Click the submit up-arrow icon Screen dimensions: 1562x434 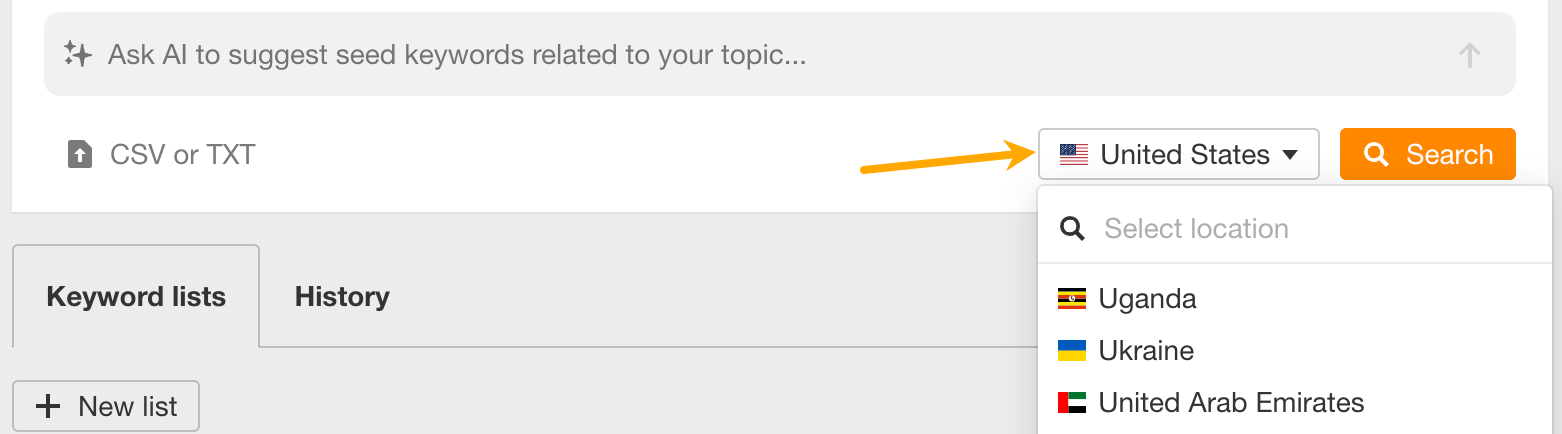tap(1469, 55)
